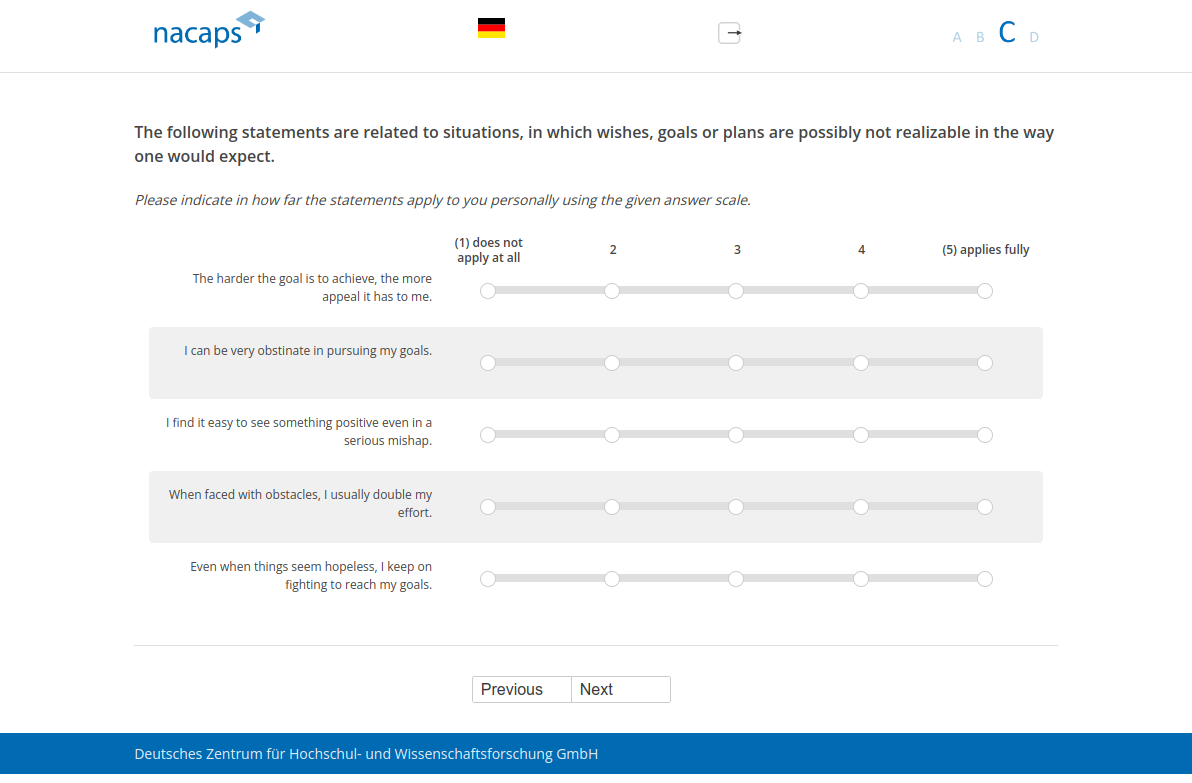Go to the Previous survey page

521,690
